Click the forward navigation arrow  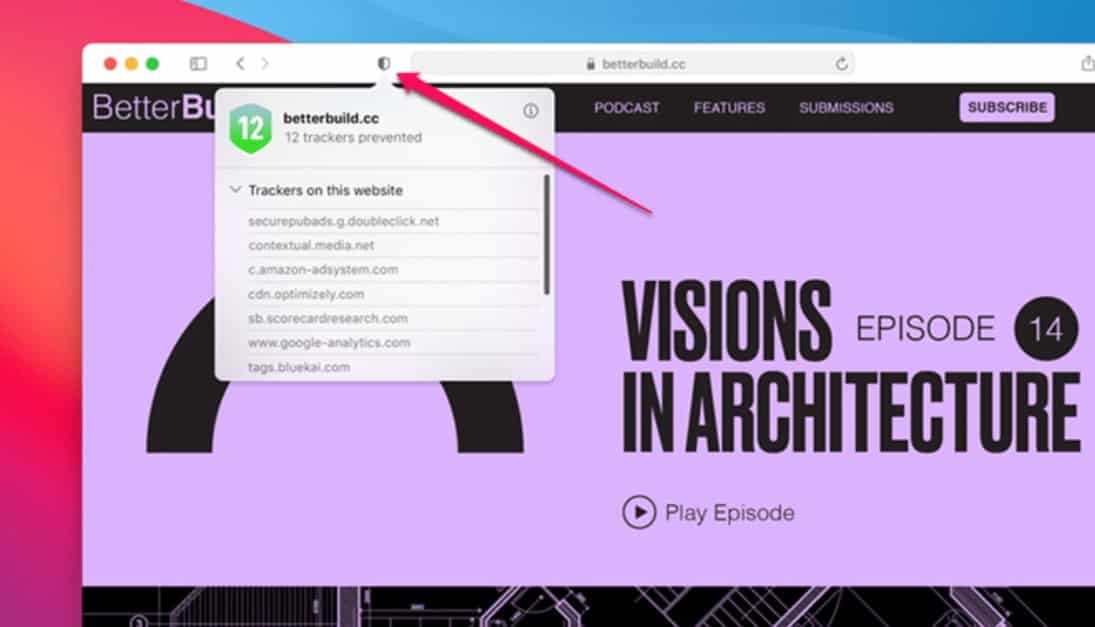265,64
